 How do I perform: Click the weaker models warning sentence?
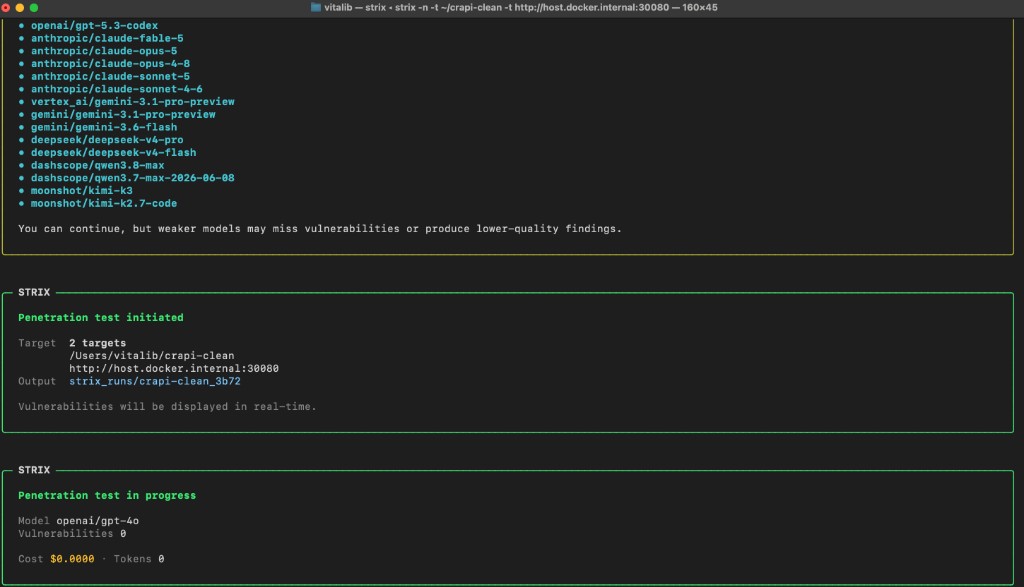[320, 229]
